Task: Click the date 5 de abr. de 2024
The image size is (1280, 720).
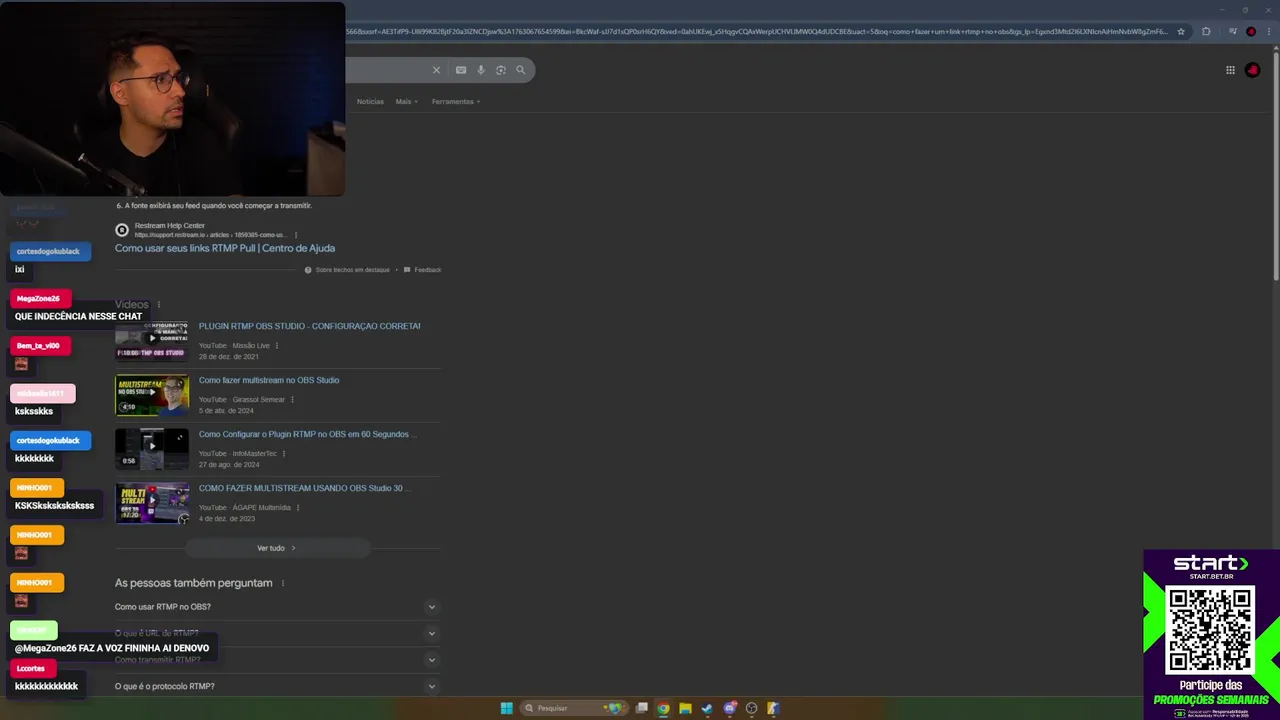Action: (x=226, y=411)
